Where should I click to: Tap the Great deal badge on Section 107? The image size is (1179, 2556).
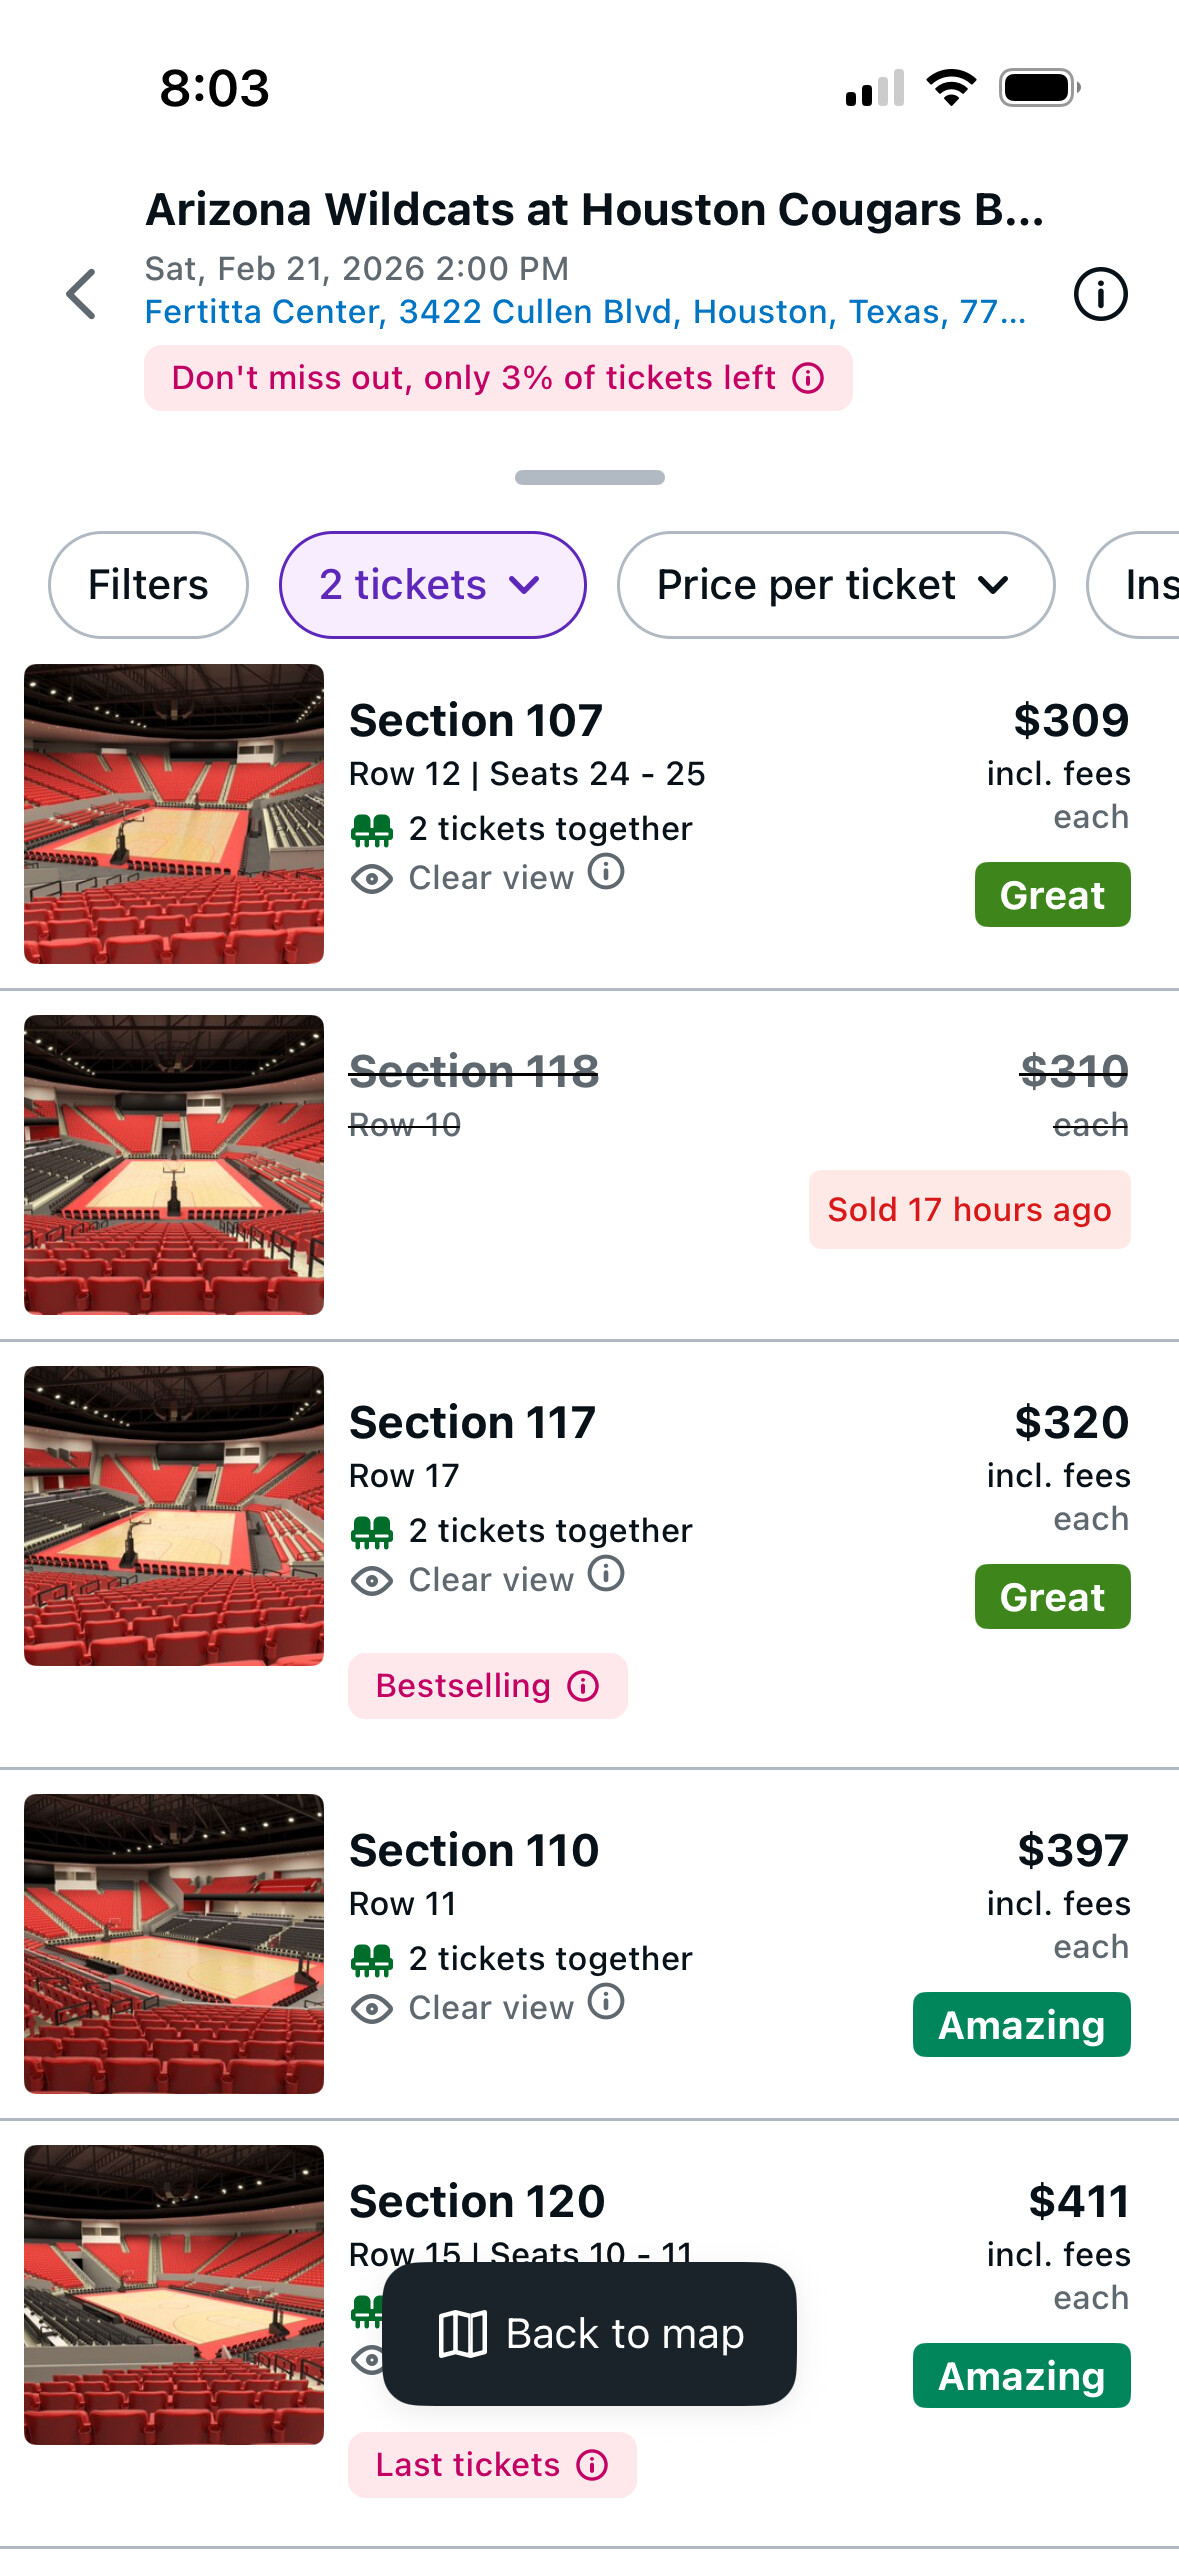pyautogui.click(x=1052, y=895)
